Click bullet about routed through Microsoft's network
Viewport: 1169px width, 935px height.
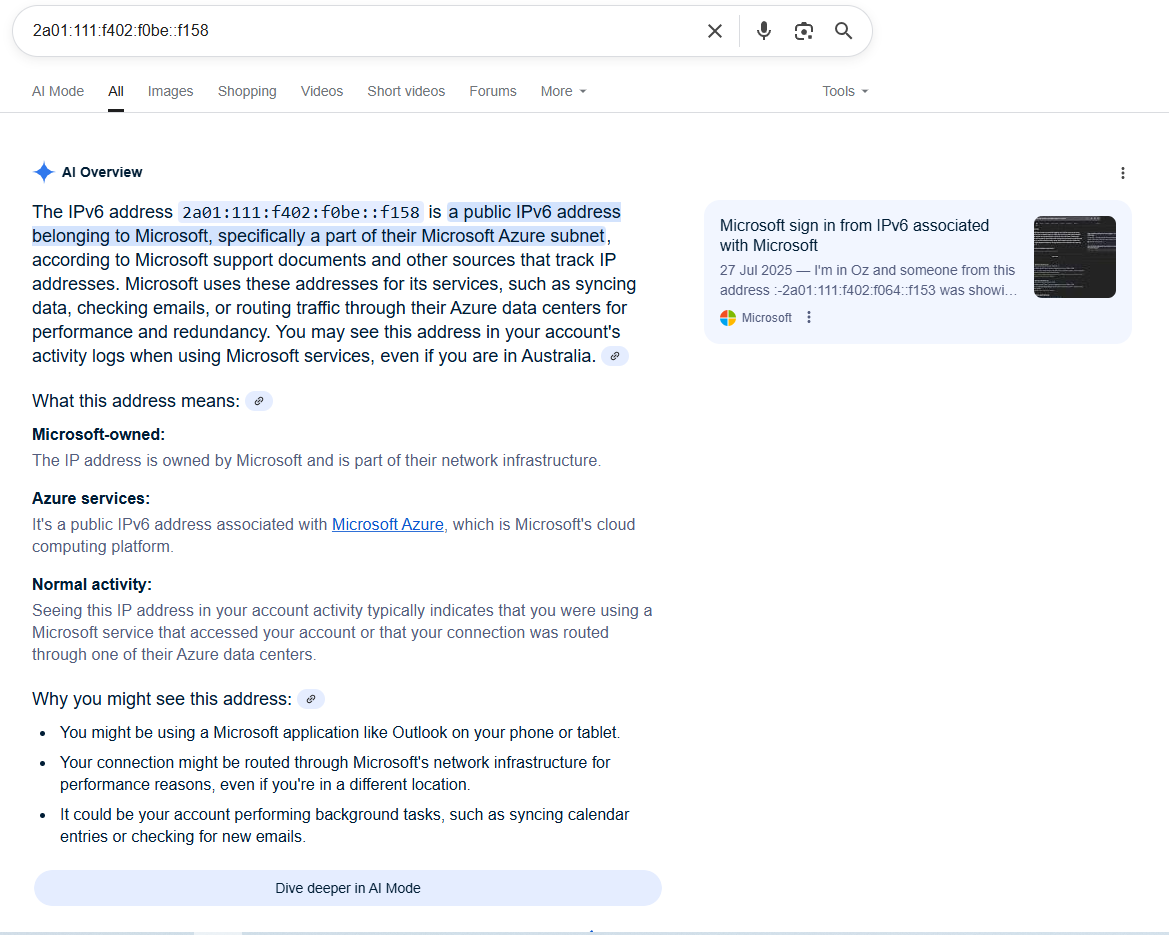point(335,773)
